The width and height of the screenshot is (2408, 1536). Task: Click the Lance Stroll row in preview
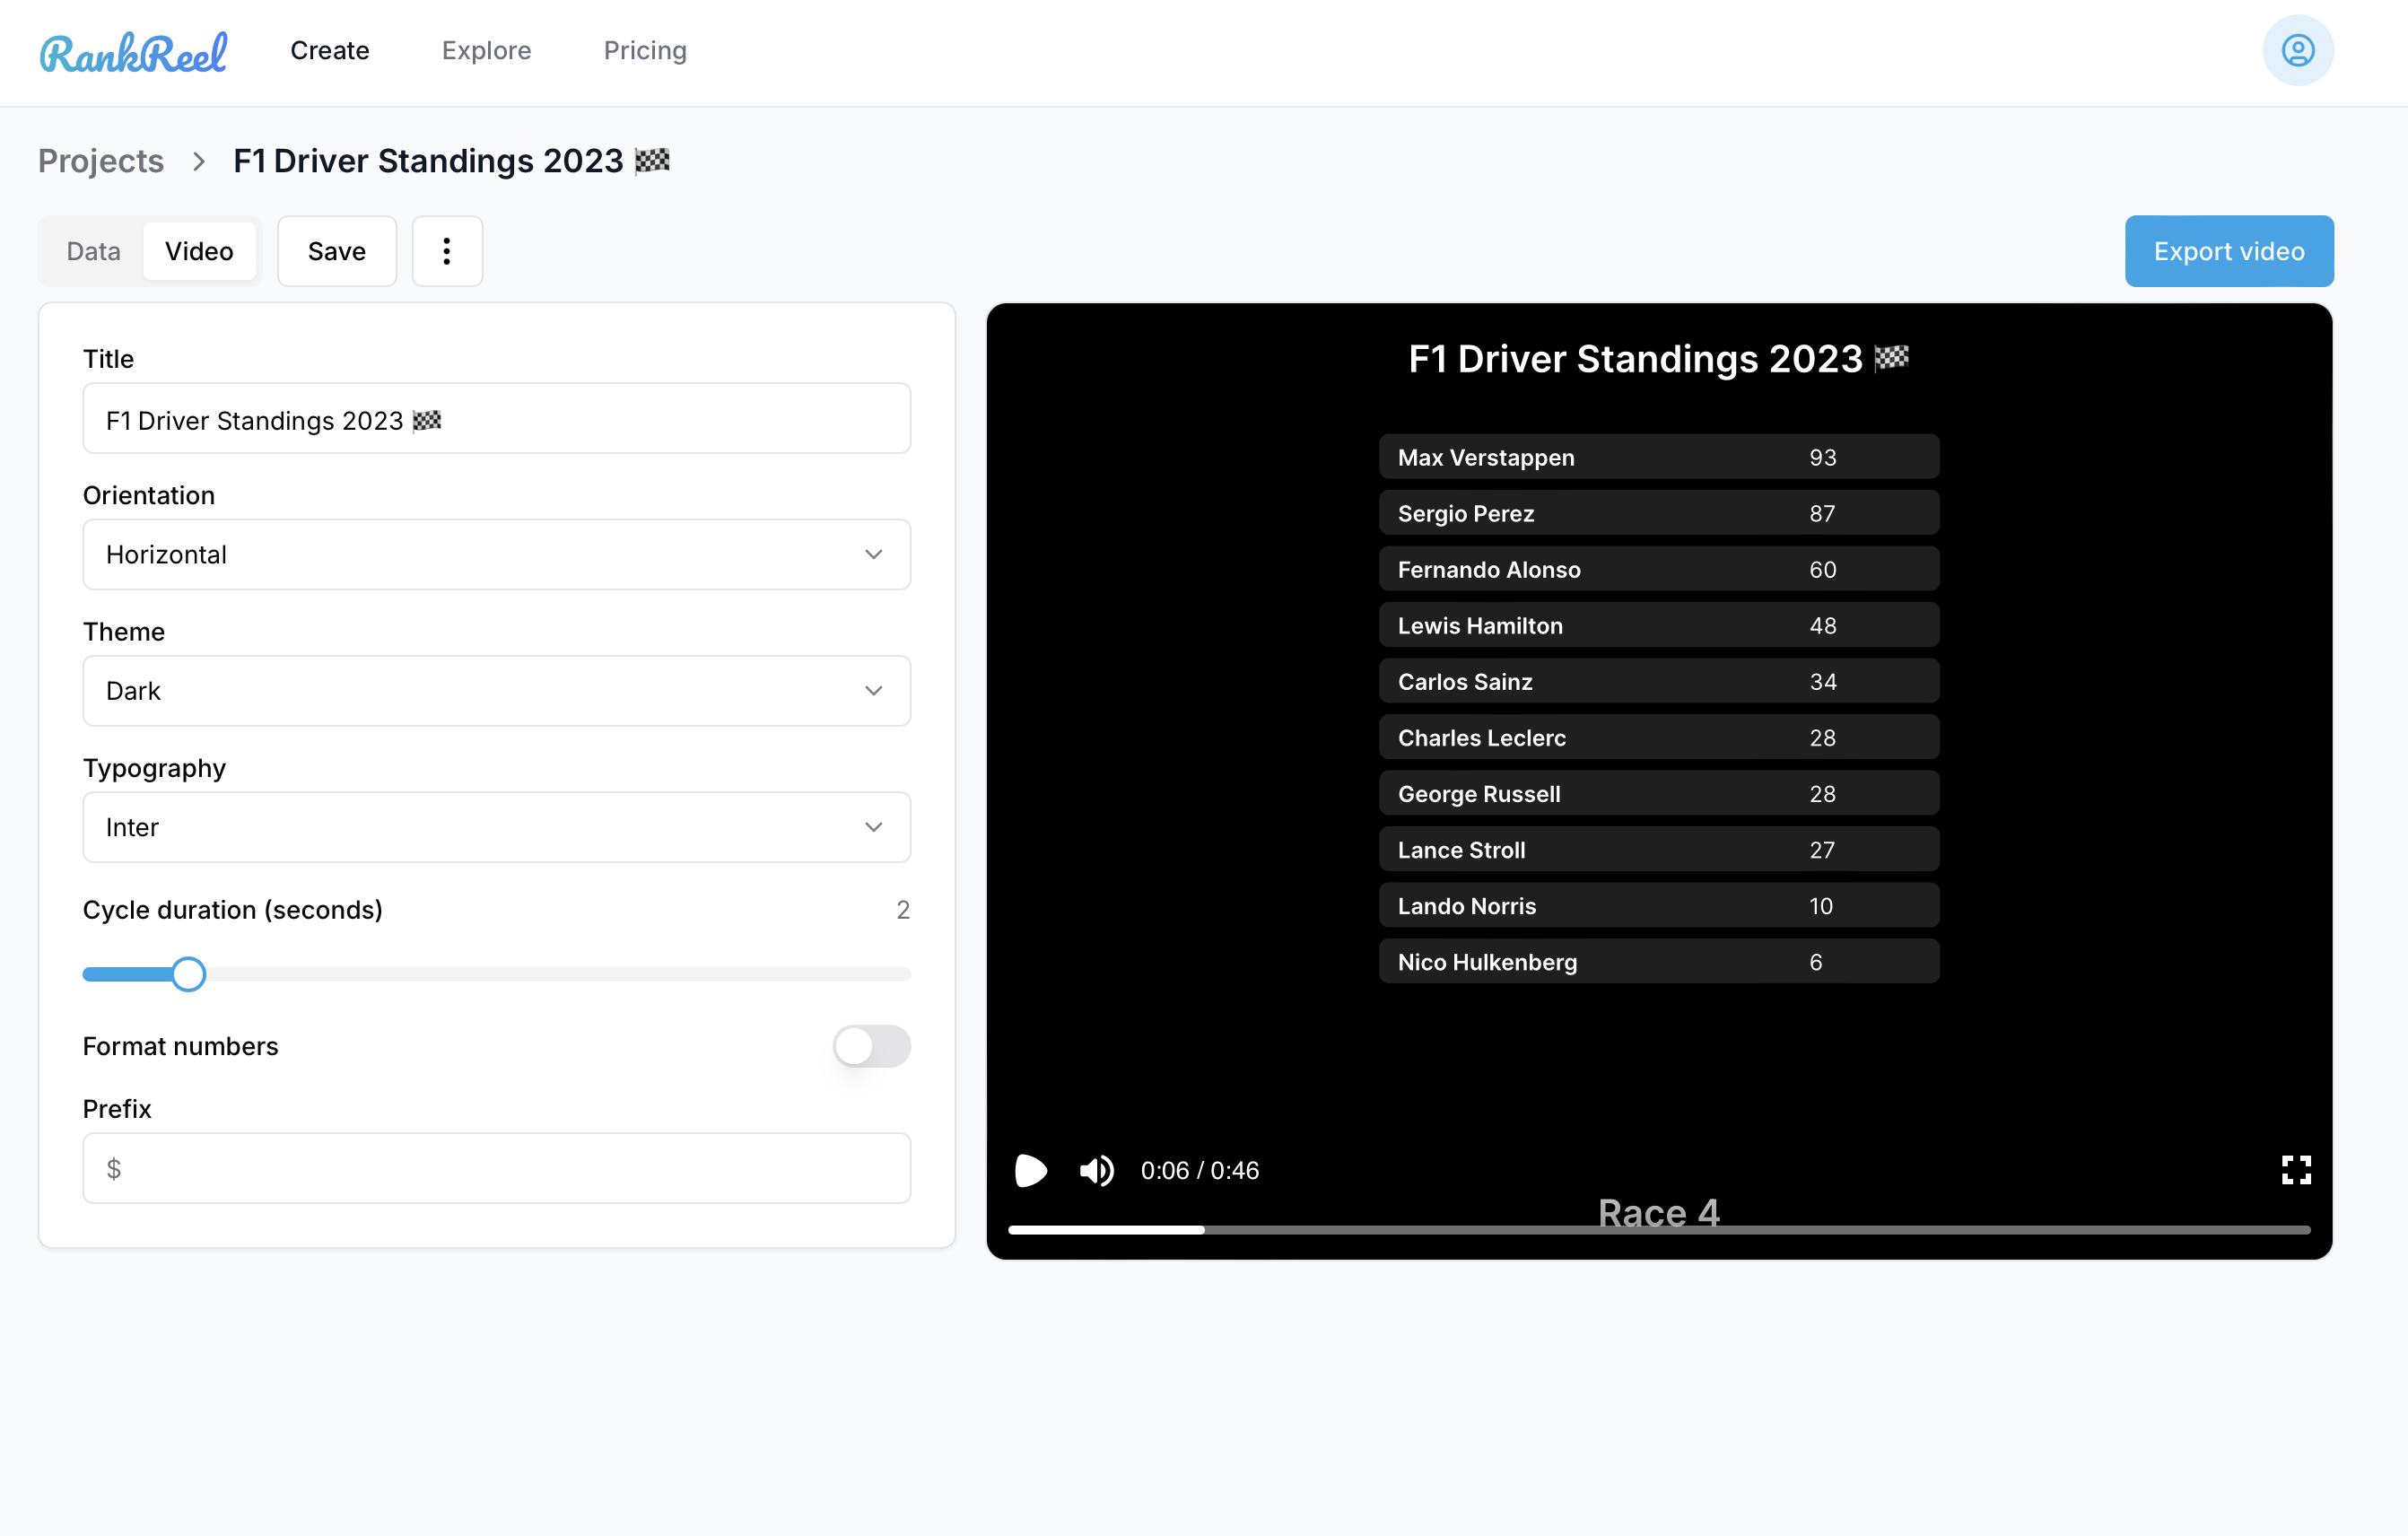[1659, 849]
